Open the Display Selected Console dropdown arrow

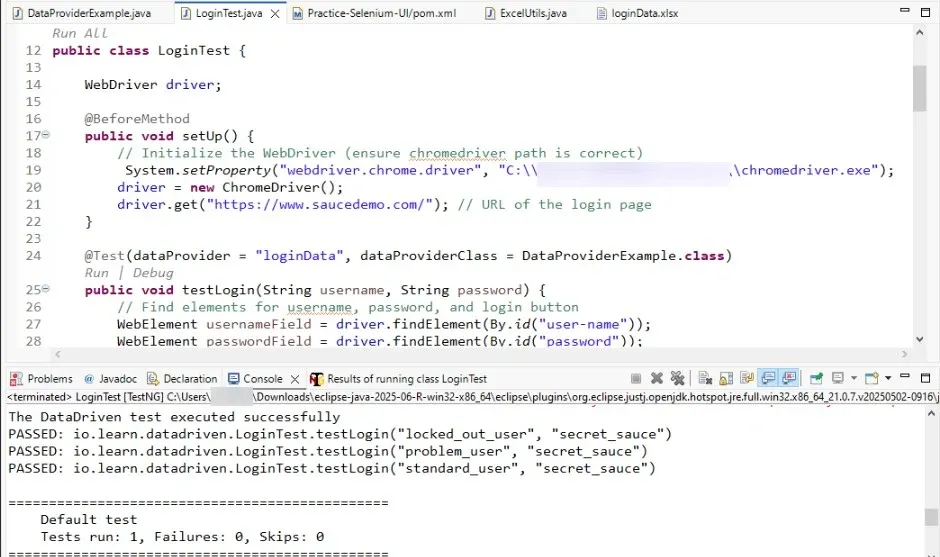coord(854,378)
